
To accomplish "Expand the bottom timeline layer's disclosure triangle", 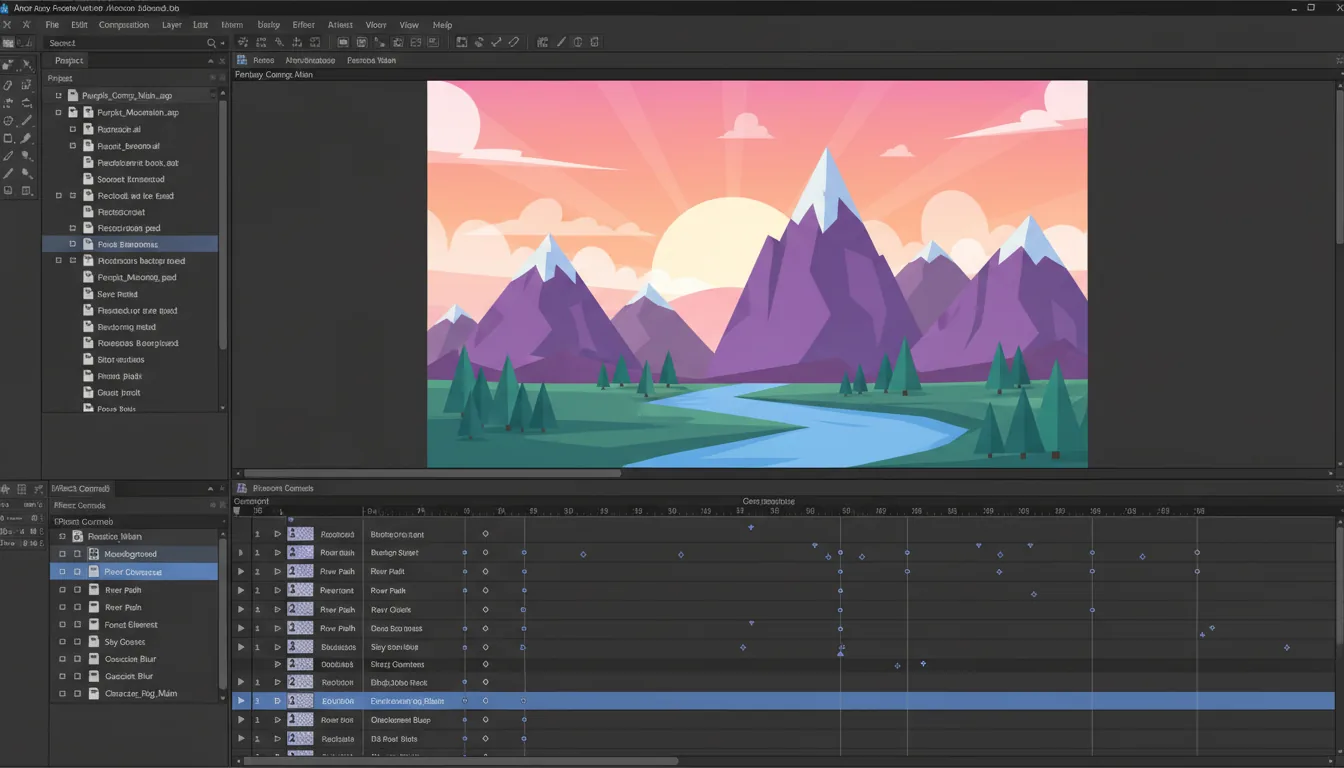I will point(241,738).
